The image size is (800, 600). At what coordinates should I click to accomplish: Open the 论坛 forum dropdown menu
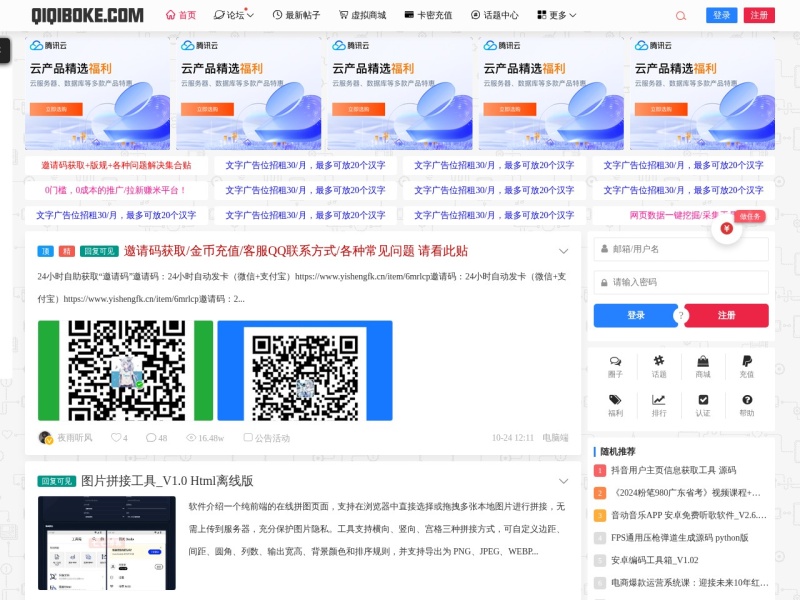[234, 15]
